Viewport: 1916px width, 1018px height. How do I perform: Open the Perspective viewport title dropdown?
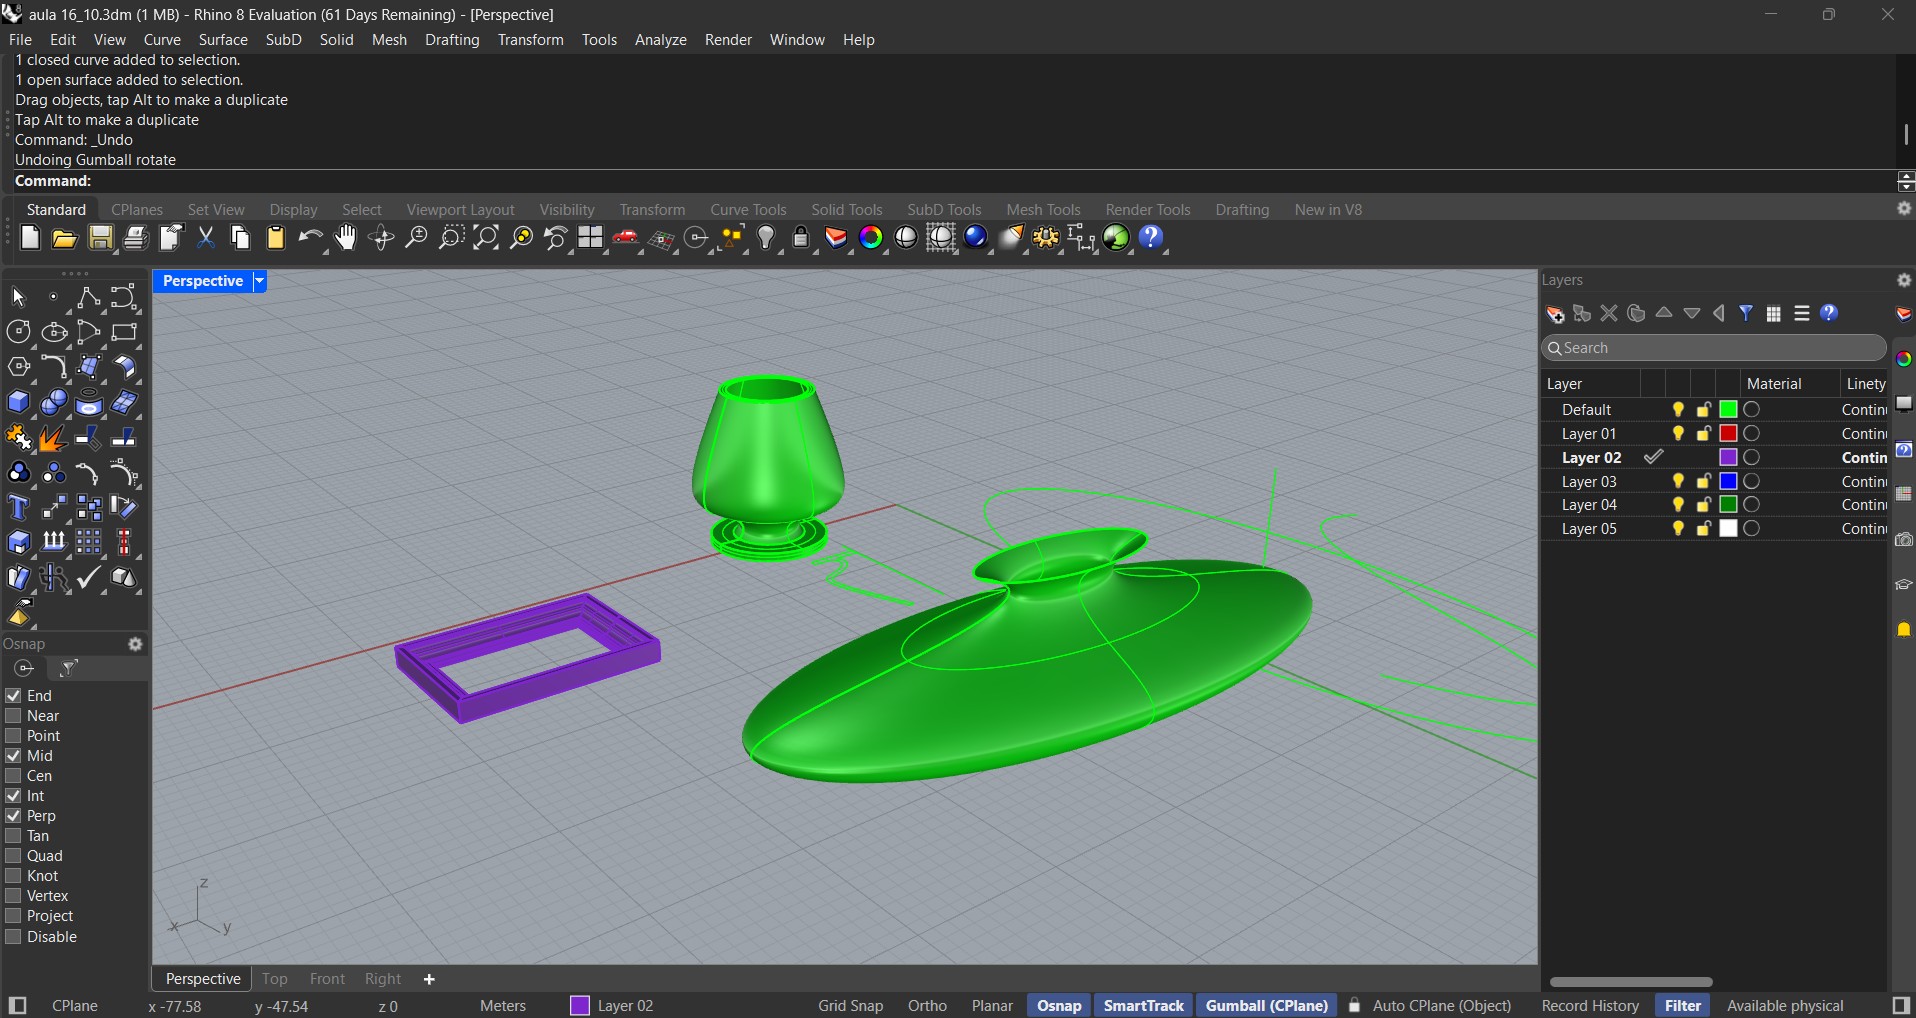click(258, 281)
